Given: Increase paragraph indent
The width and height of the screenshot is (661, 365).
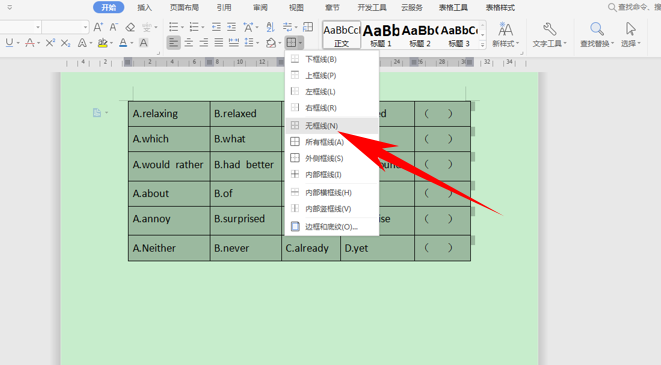Looking at the screenshot, I should [x=231, y=27].
